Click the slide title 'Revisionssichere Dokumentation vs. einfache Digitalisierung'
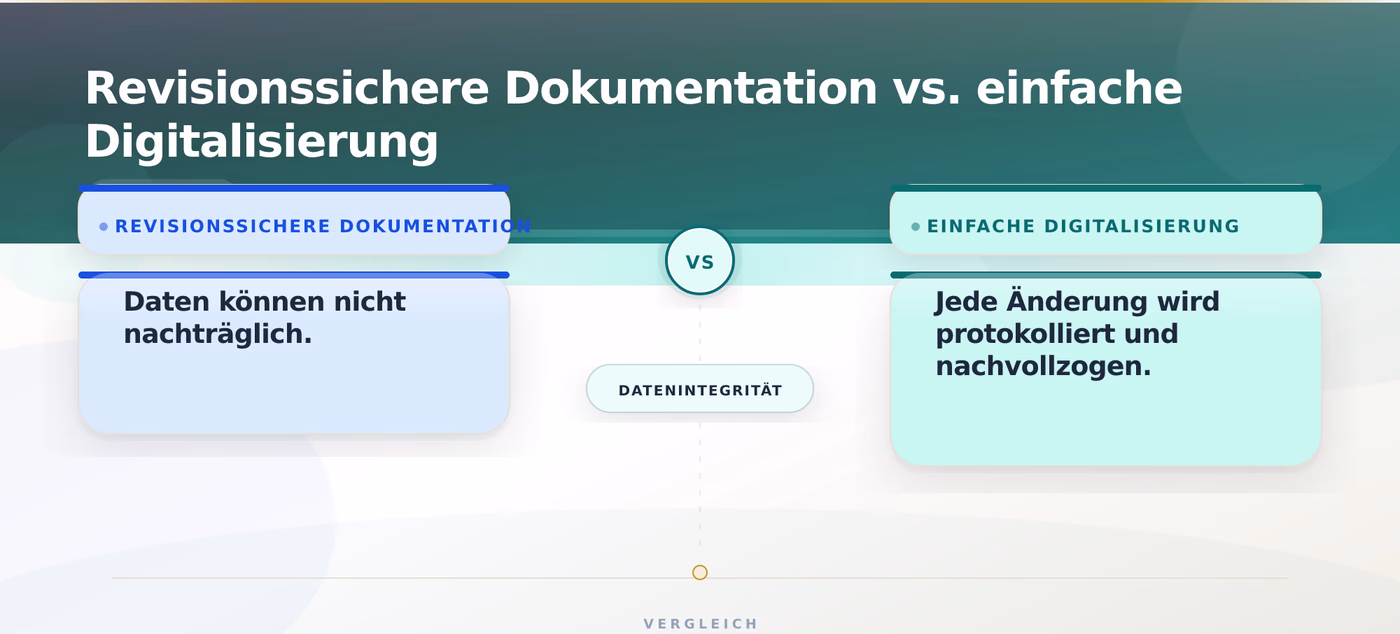The image size is (1400, 634). [633, 115]
